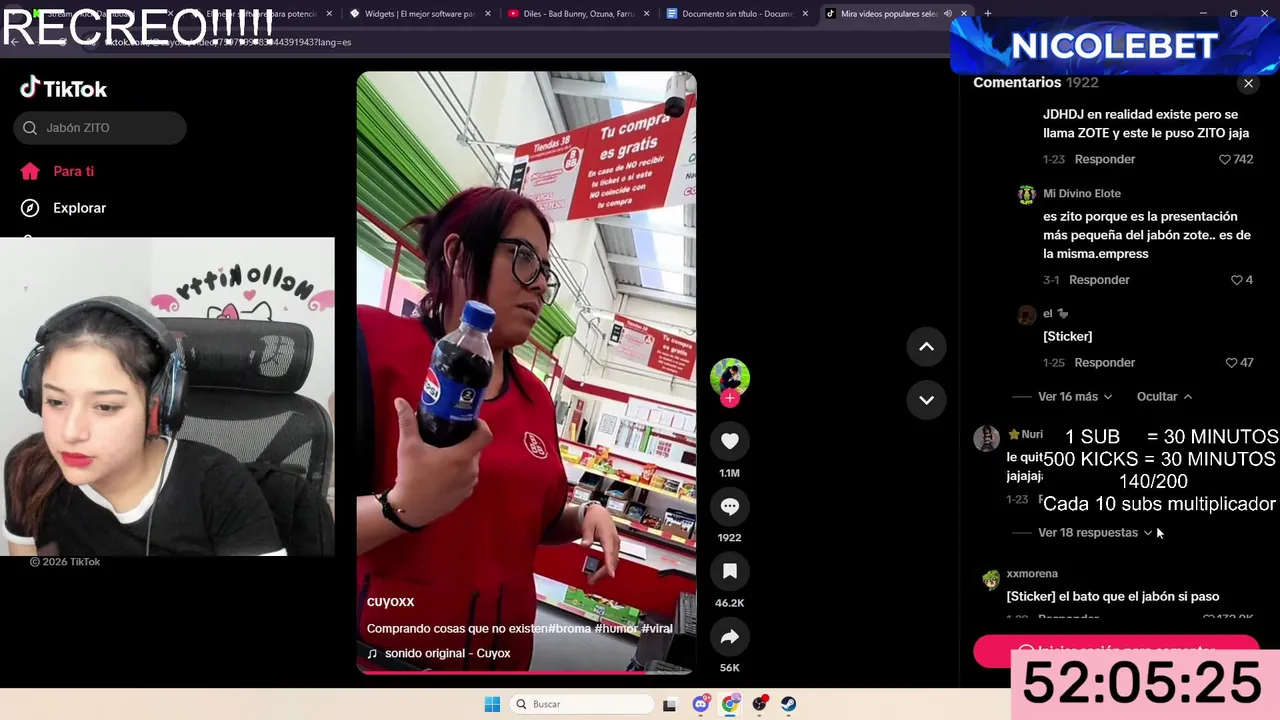Open Discord from the taskbar
Image resolution: width=1280 pixels, height=720 pixels.
click(701, 704)
